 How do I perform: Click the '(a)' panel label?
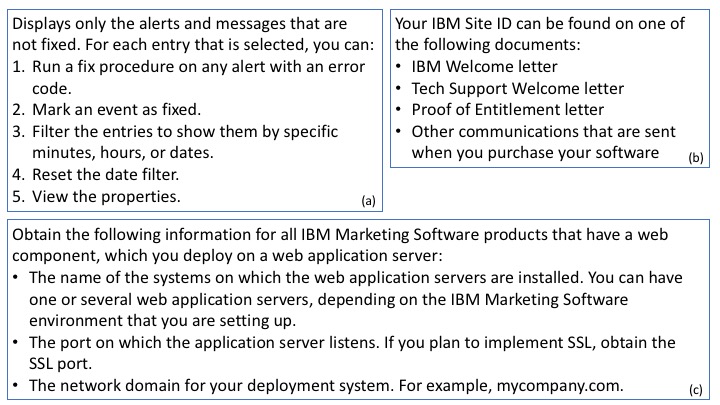pos(368,201)
